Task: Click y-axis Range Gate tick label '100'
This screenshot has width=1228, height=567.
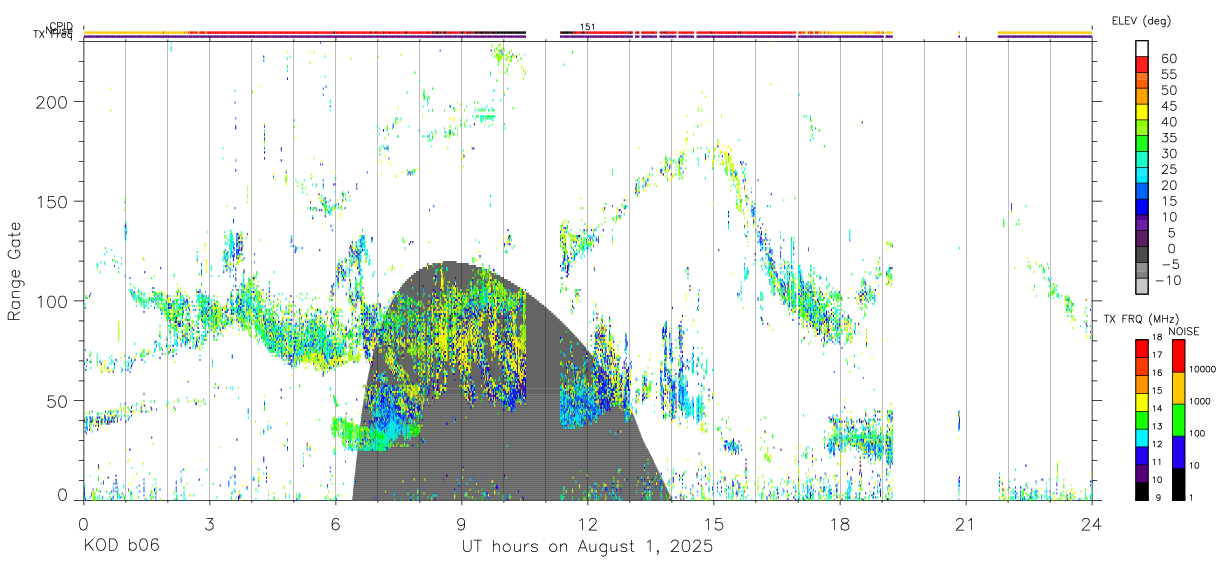Action: 52,301
